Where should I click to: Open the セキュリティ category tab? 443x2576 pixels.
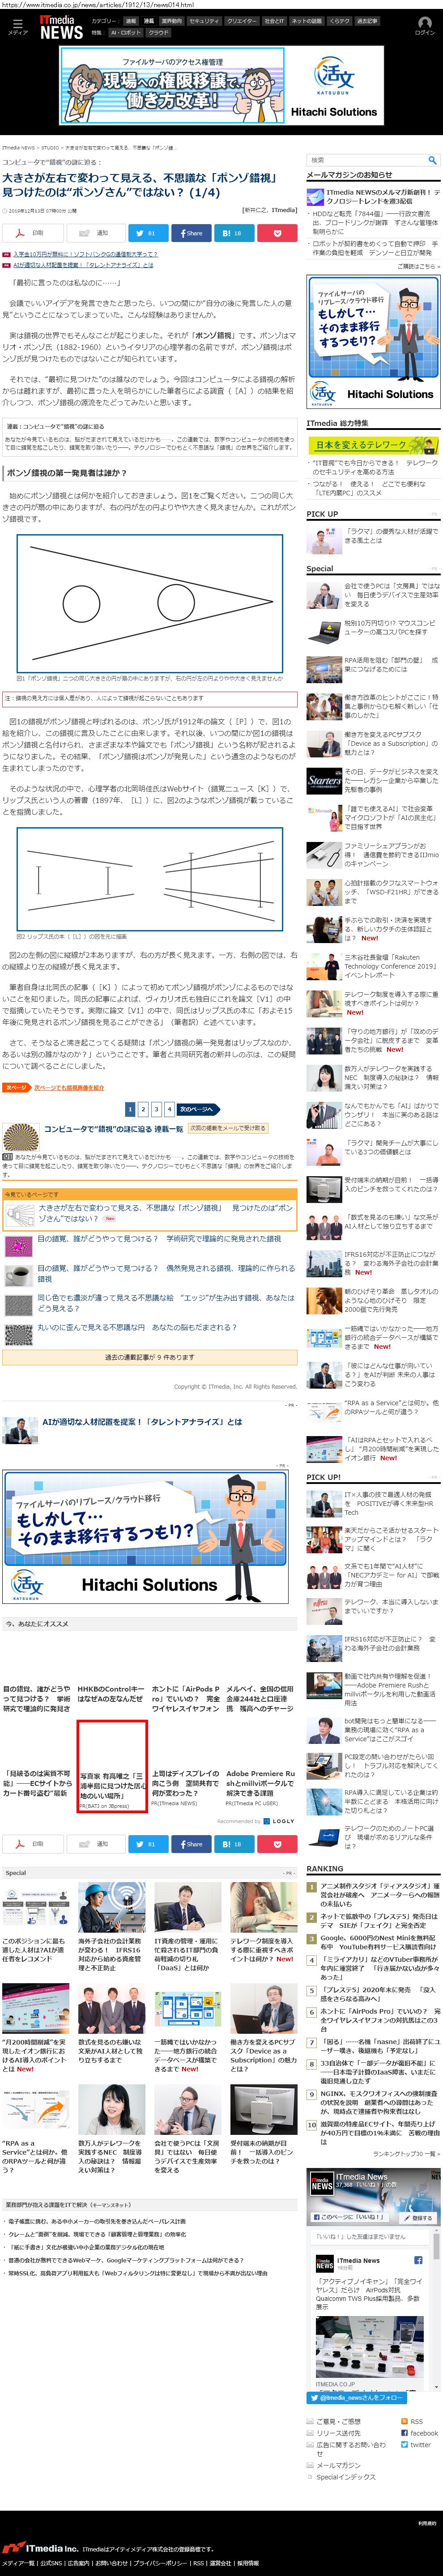point(203,20)
